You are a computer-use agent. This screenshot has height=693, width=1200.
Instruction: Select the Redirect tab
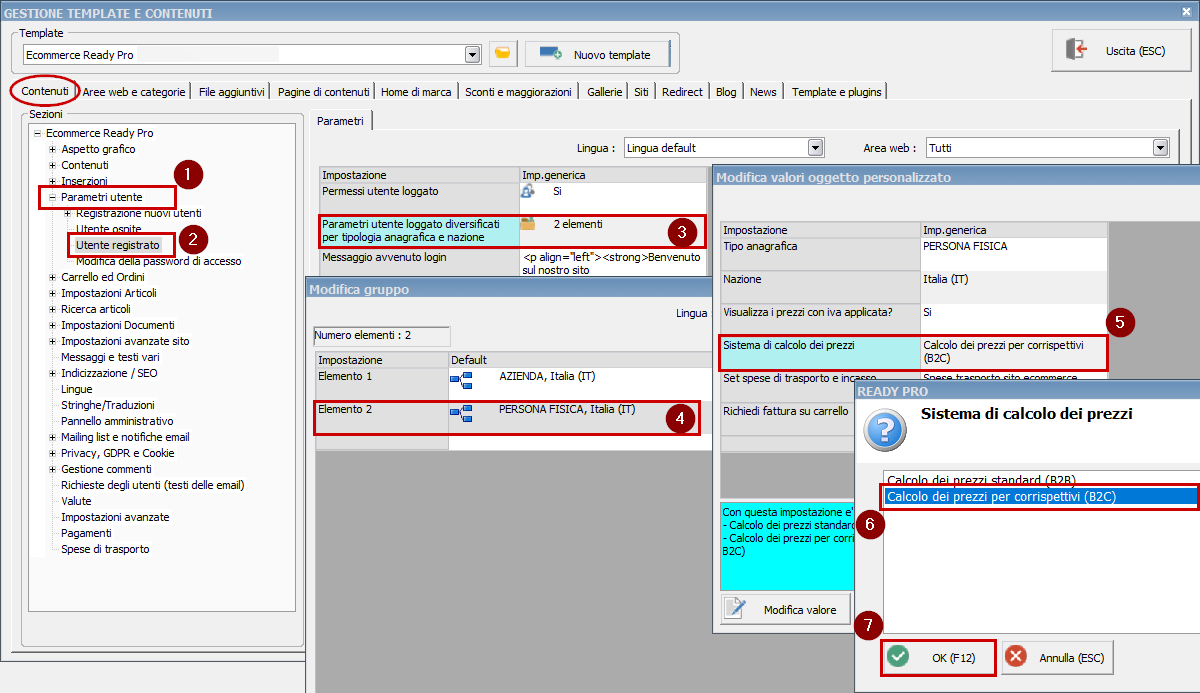point(682,92)
